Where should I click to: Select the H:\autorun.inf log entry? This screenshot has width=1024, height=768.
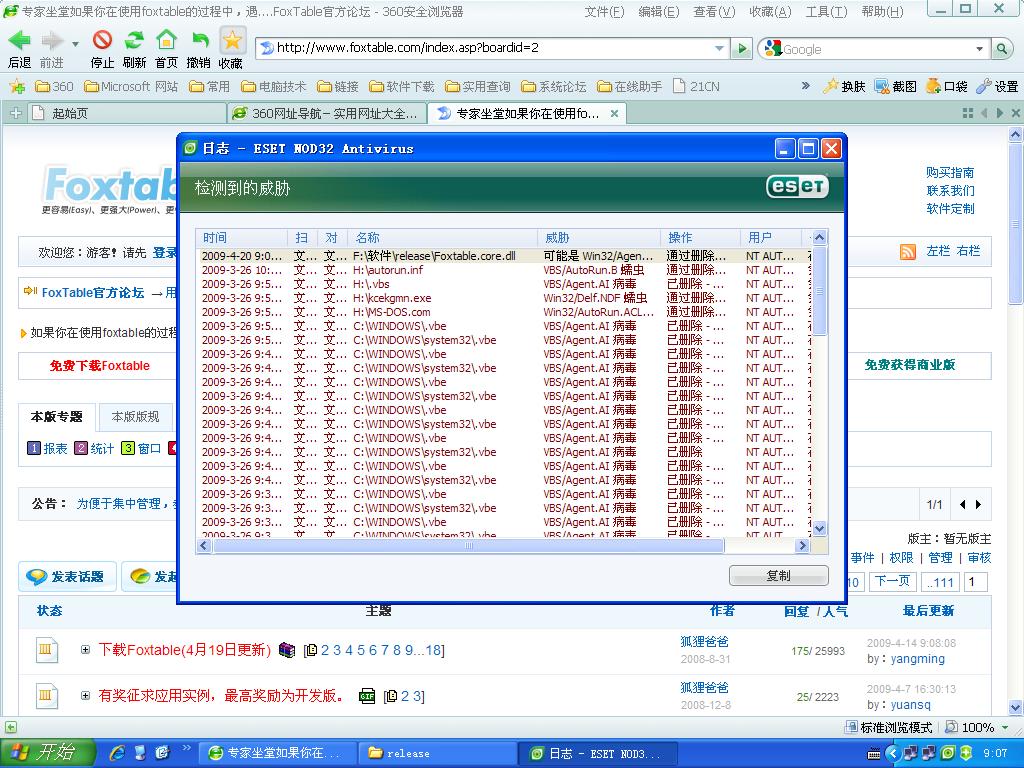[503, 270]
